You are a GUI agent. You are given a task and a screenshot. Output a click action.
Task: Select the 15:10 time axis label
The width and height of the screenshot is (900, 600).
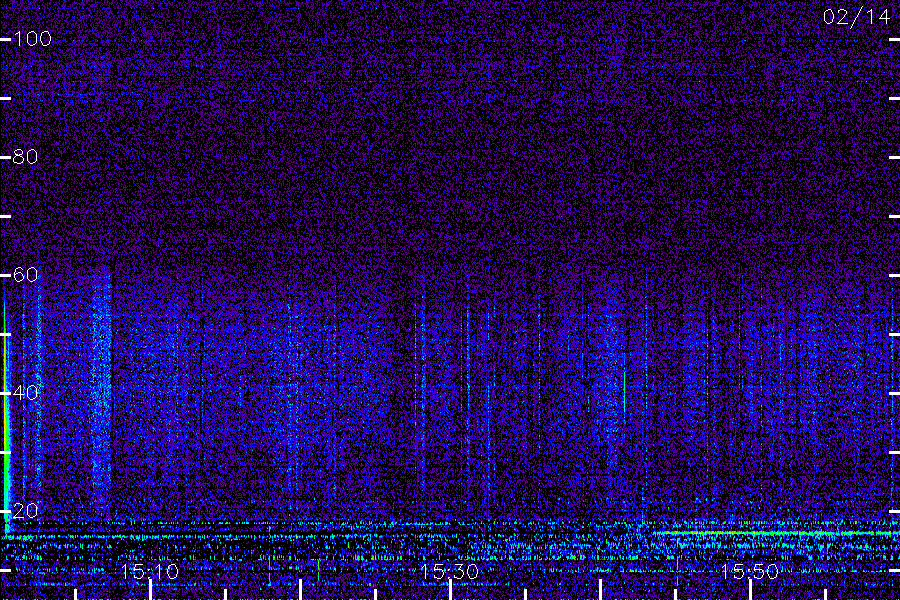150,572
